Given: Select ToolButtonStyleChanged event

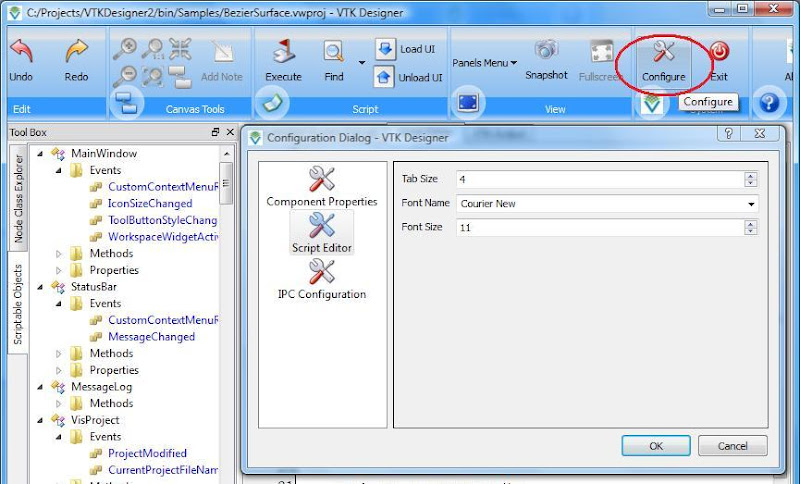Looking at the screenshot, I should (x=162, y=220).
